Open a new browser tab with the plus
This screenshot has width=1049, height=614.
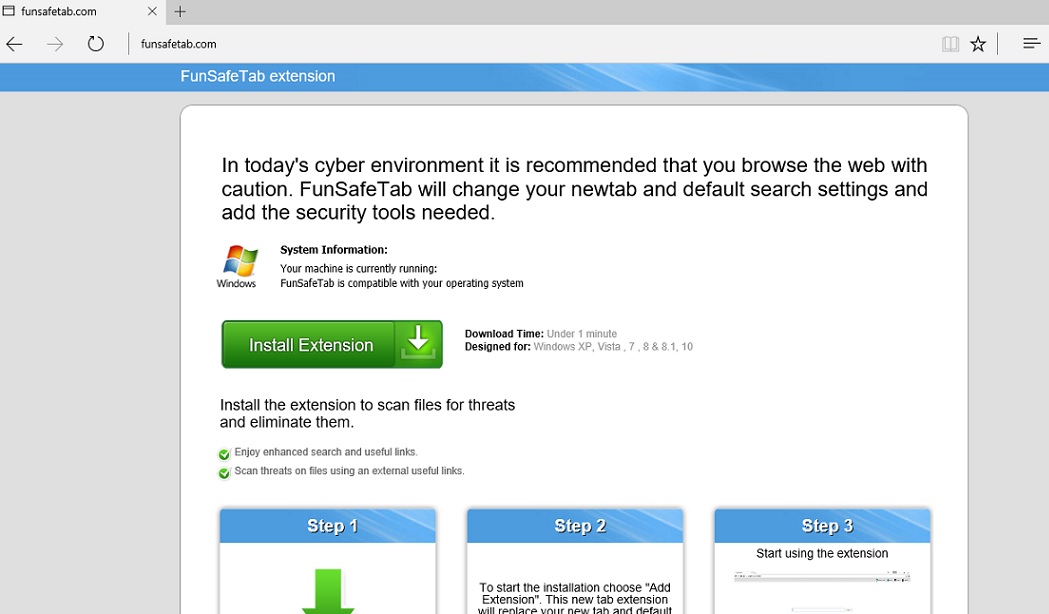178,12
